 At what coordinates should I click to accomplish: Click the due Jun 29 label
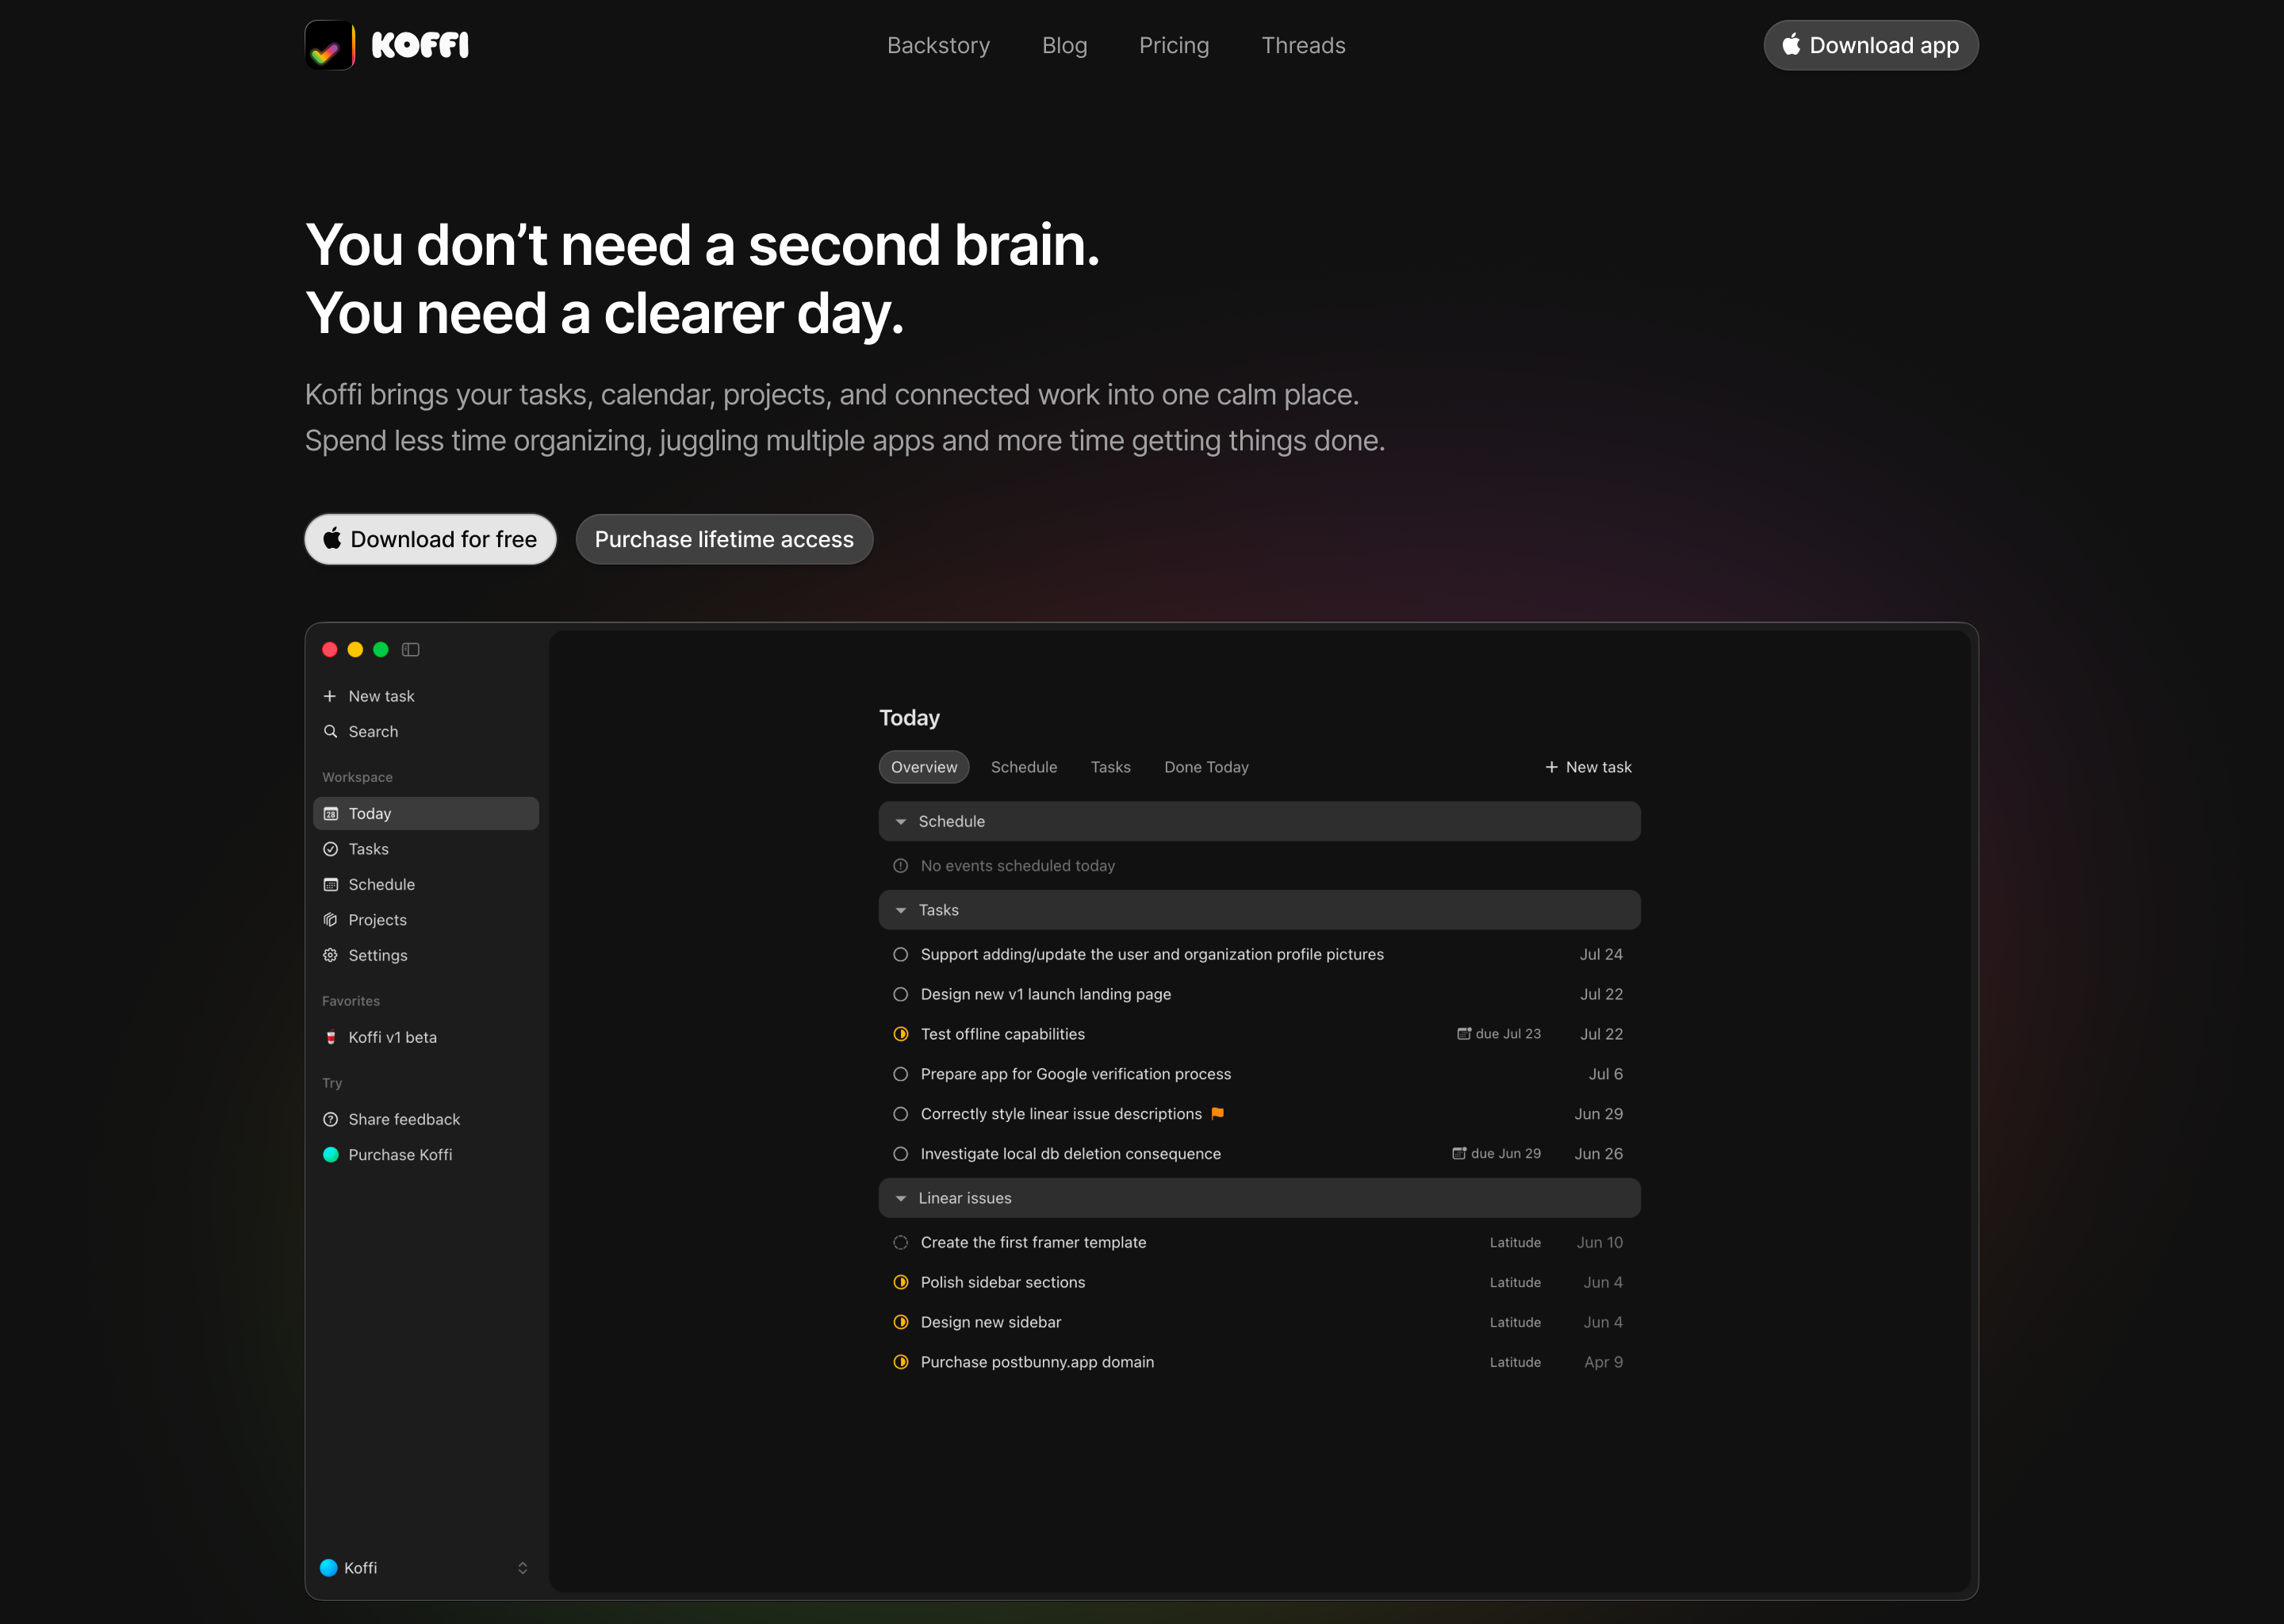(1506, 1154)
